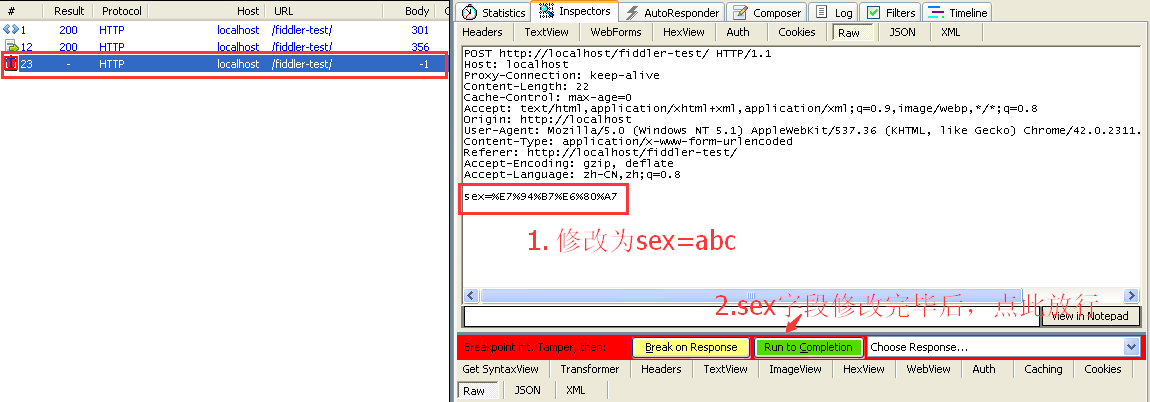Select the response JSON tab
The image size is (1150, 402).
(x=527, y=390)
